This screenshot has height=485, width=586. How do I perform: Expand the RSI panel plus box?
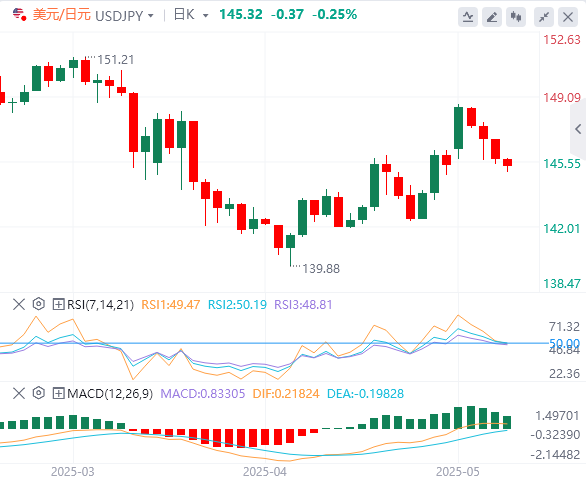tap(58, 304)
